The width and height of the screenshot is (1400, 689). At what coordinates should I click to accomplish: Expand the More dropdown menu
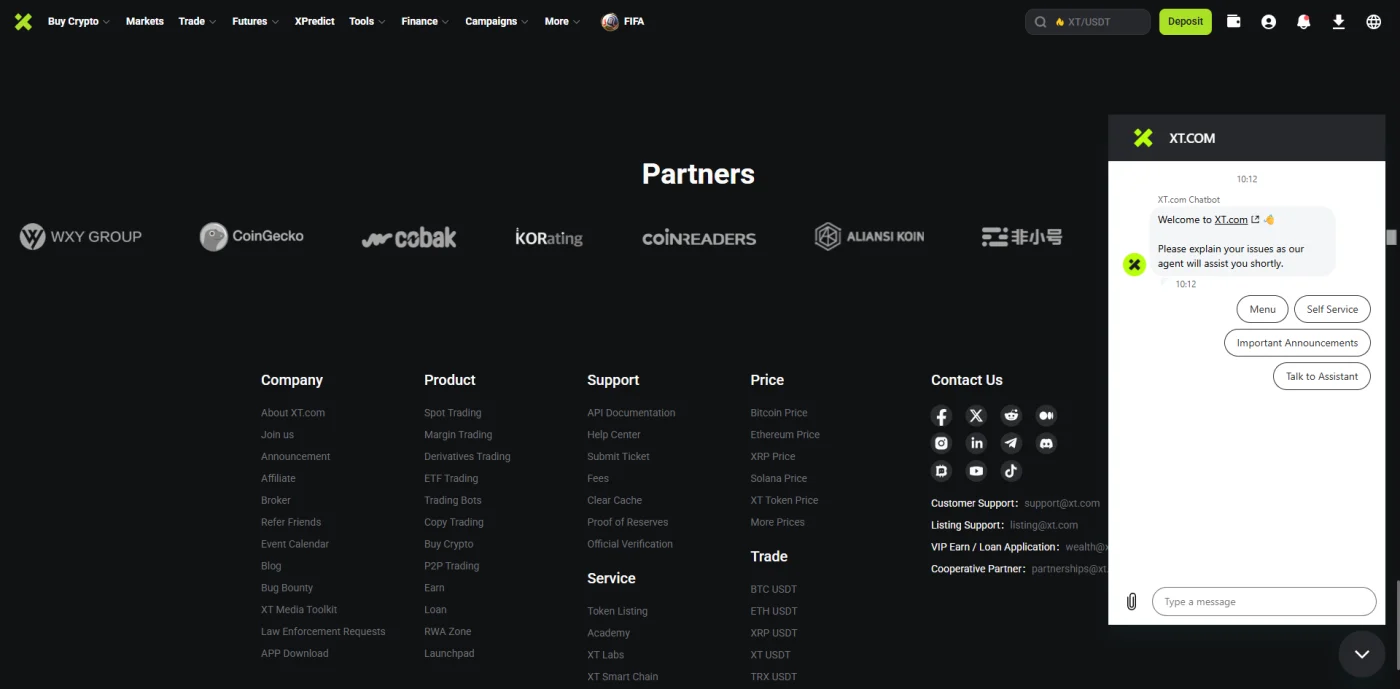click(562, 21)
